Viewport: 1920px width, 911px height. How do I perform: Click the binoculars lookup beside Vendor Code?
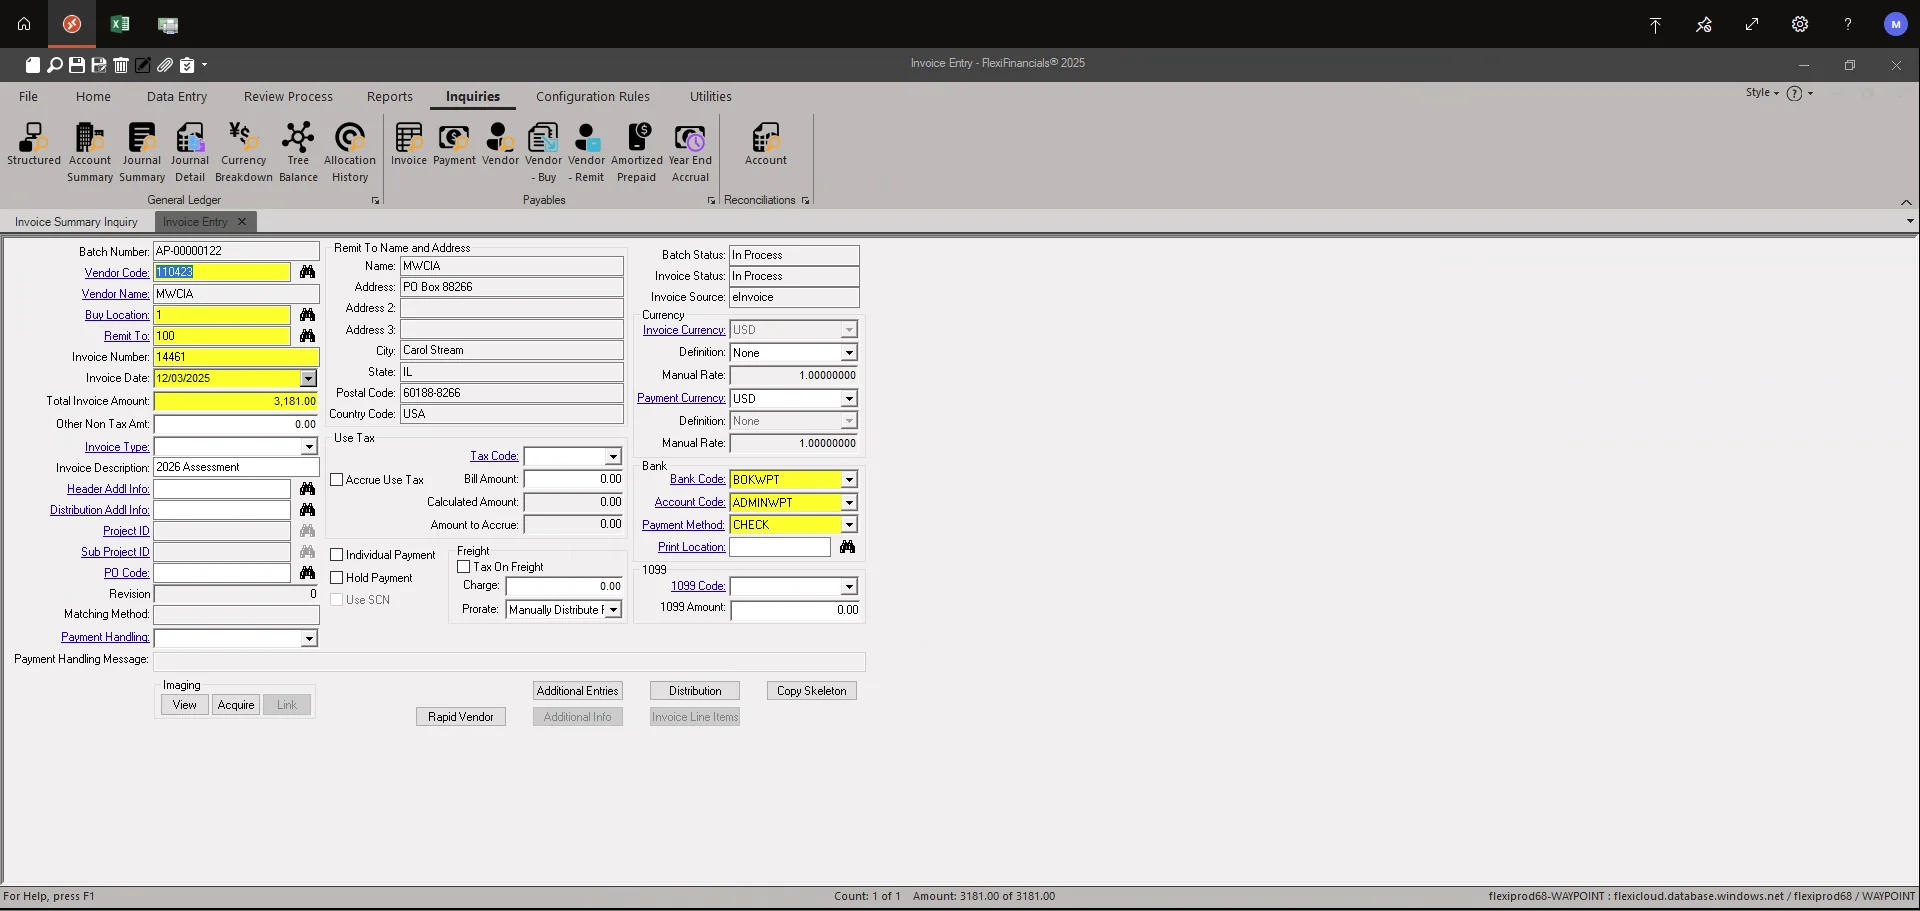point(307,272)
